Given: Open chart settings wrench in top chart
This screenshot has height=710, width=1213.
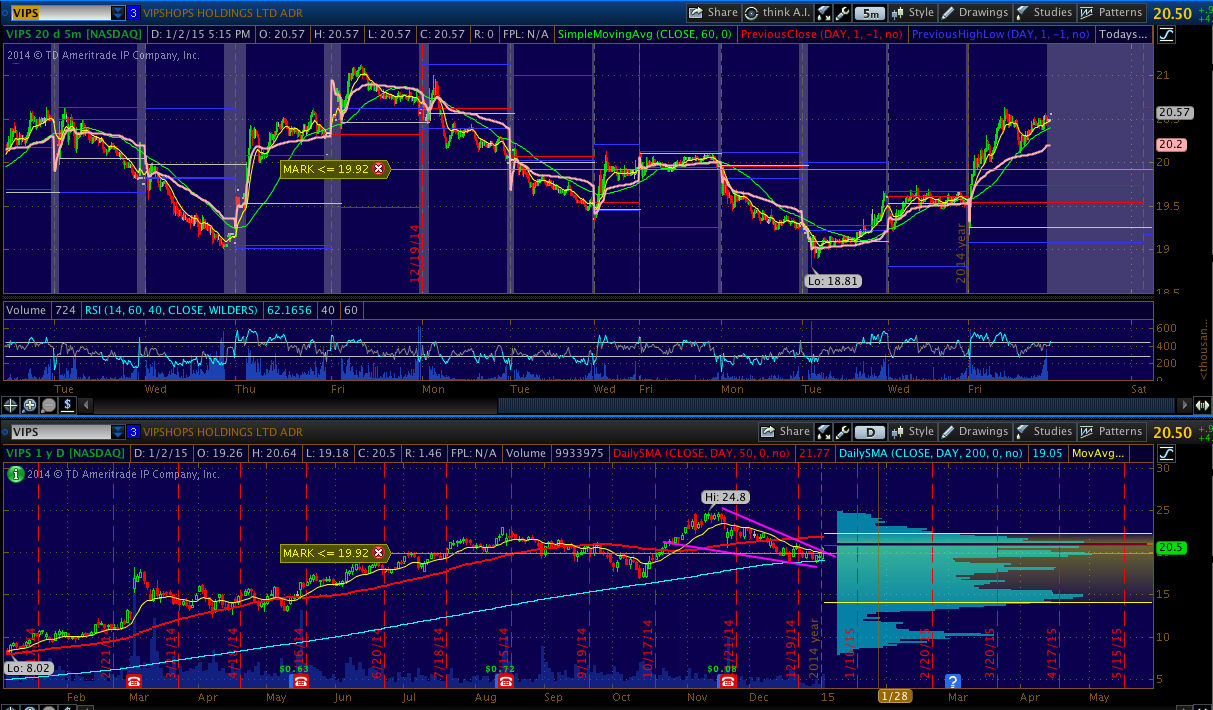Looking at the screenshot, I should point(843,13).
